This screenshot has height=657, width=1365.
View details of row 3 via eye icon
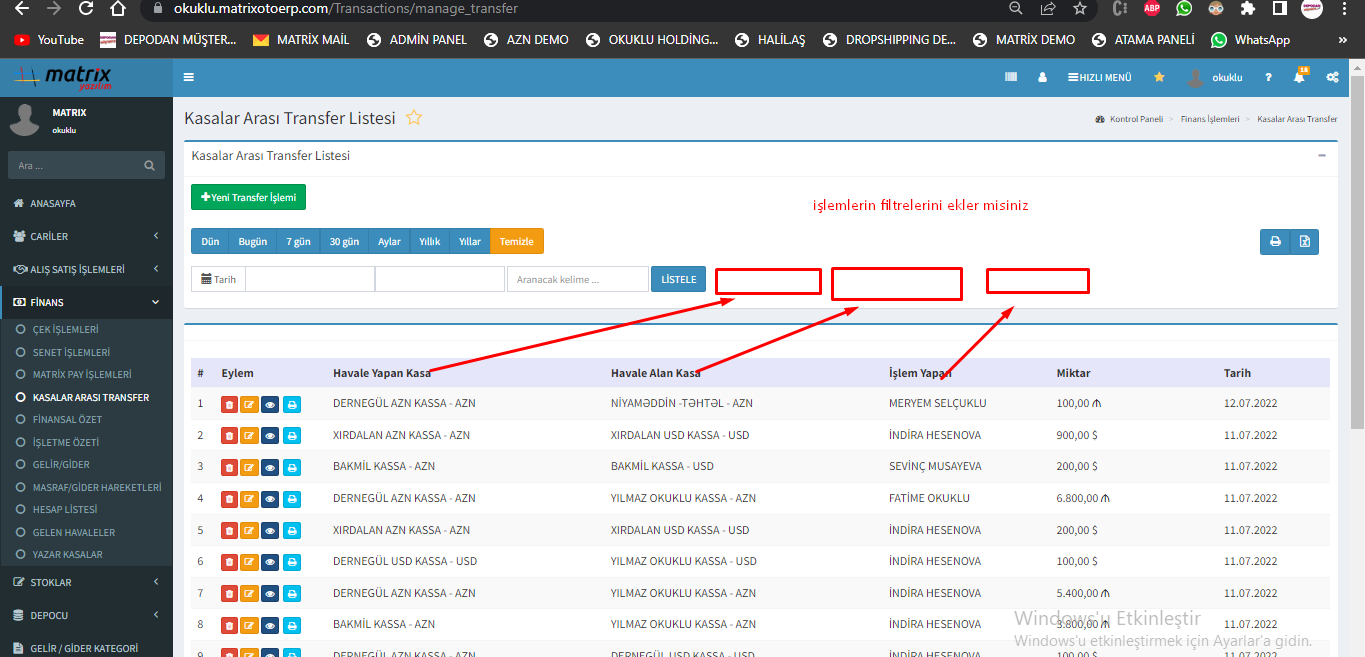click(x=270, y=467)
